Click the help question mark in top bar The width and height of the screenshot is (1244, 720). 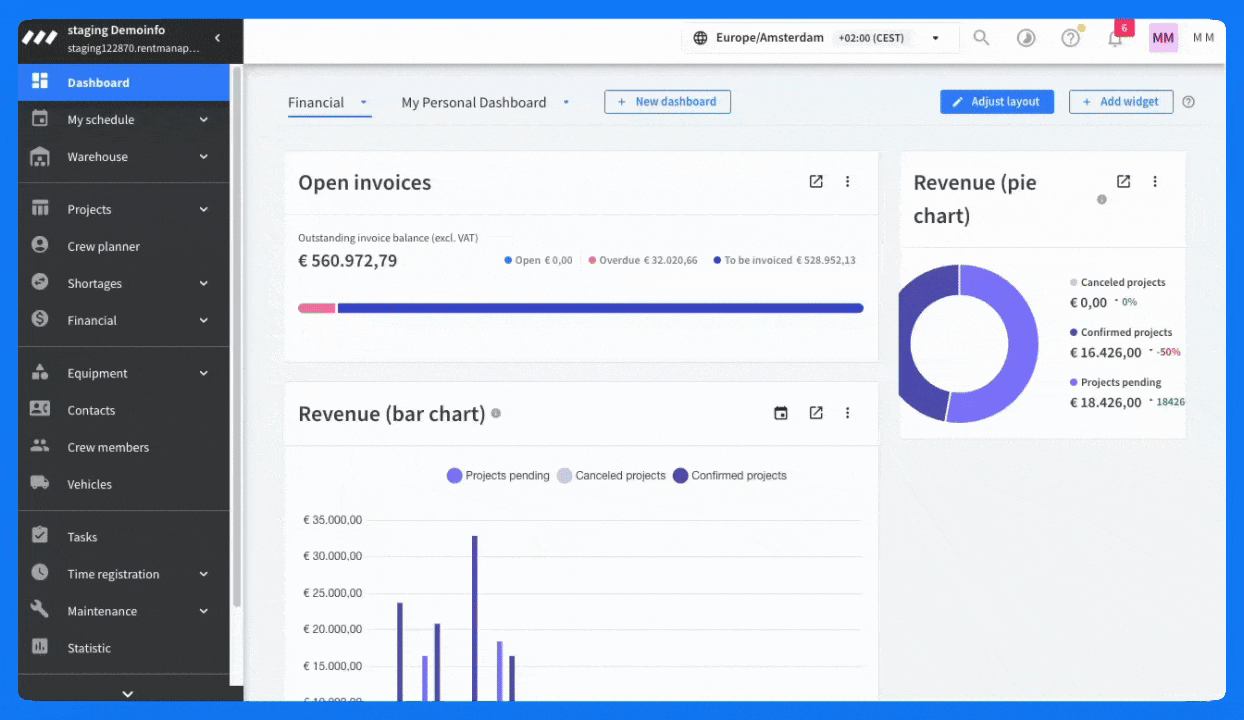(1070, 38)
